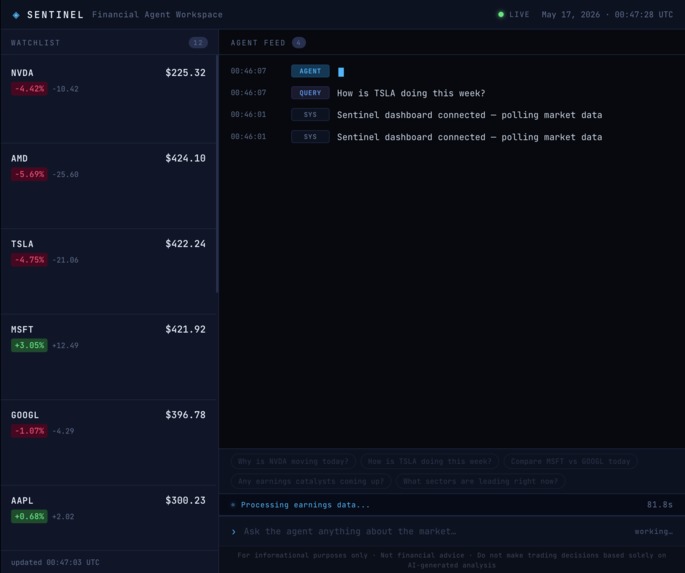The width and height of the screenshot is (685, 573).
Task: Click the 'working…' status label
Action: pyautogui.click(x=654, y=532)
